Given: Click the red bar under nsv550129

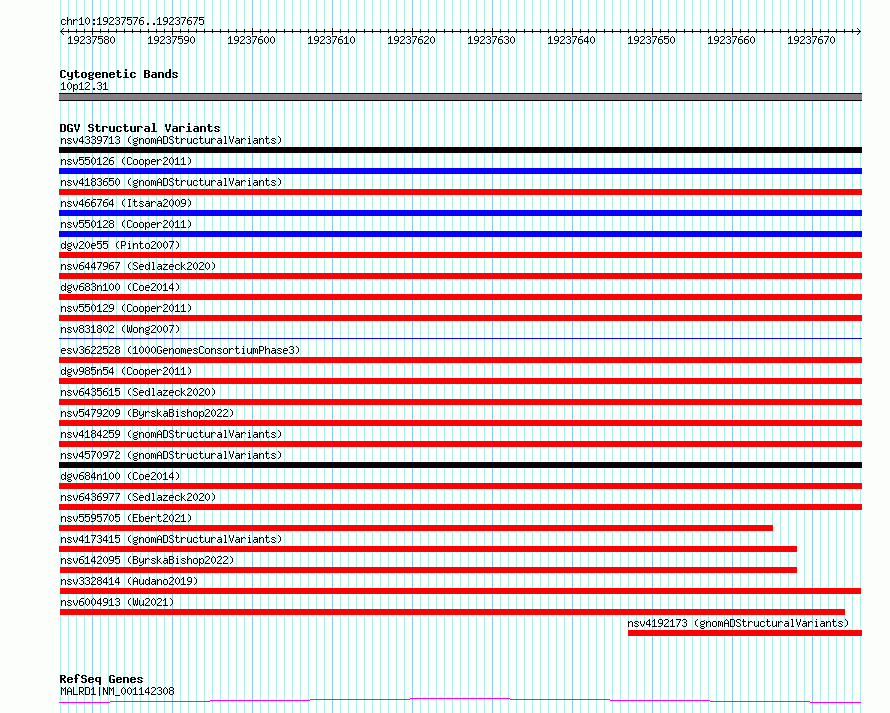Looking at the screenshot, I should click(460, 318).
